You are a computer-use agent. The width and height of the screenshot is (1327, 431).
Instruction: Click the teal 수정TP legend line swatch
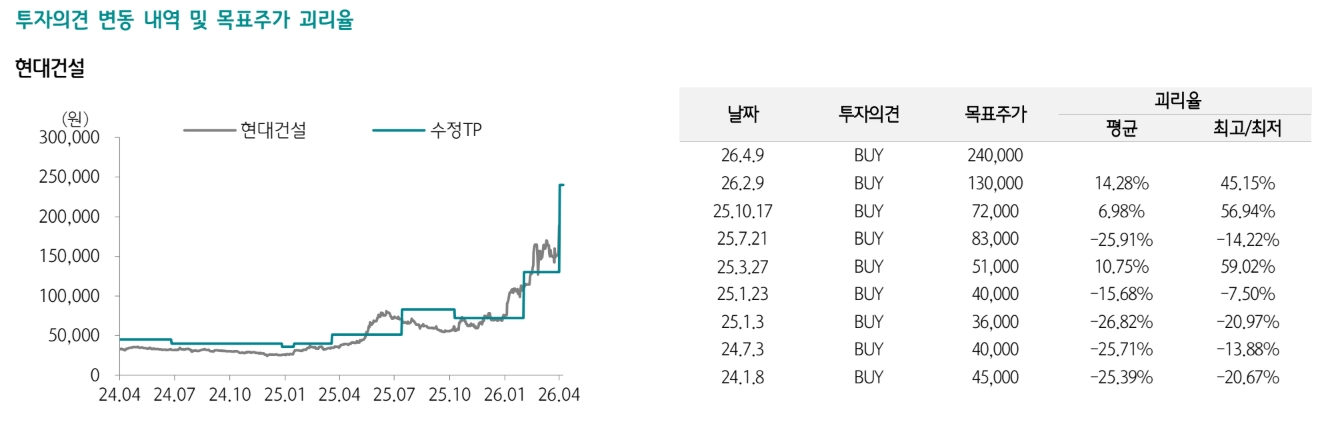click(398, 130)
